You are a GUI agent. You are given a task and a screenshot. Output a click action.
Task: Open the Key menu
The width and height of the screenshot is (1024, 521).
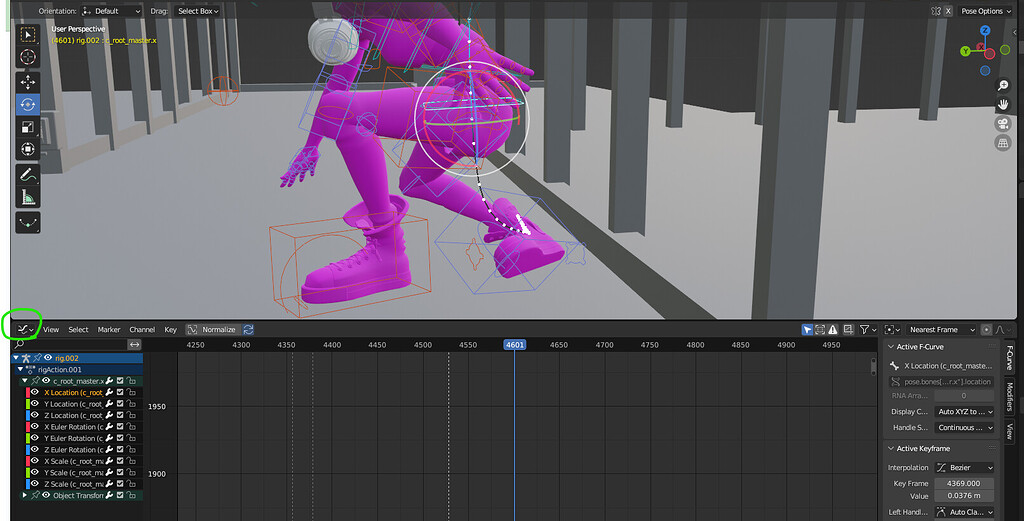click(x=170, y=330)
